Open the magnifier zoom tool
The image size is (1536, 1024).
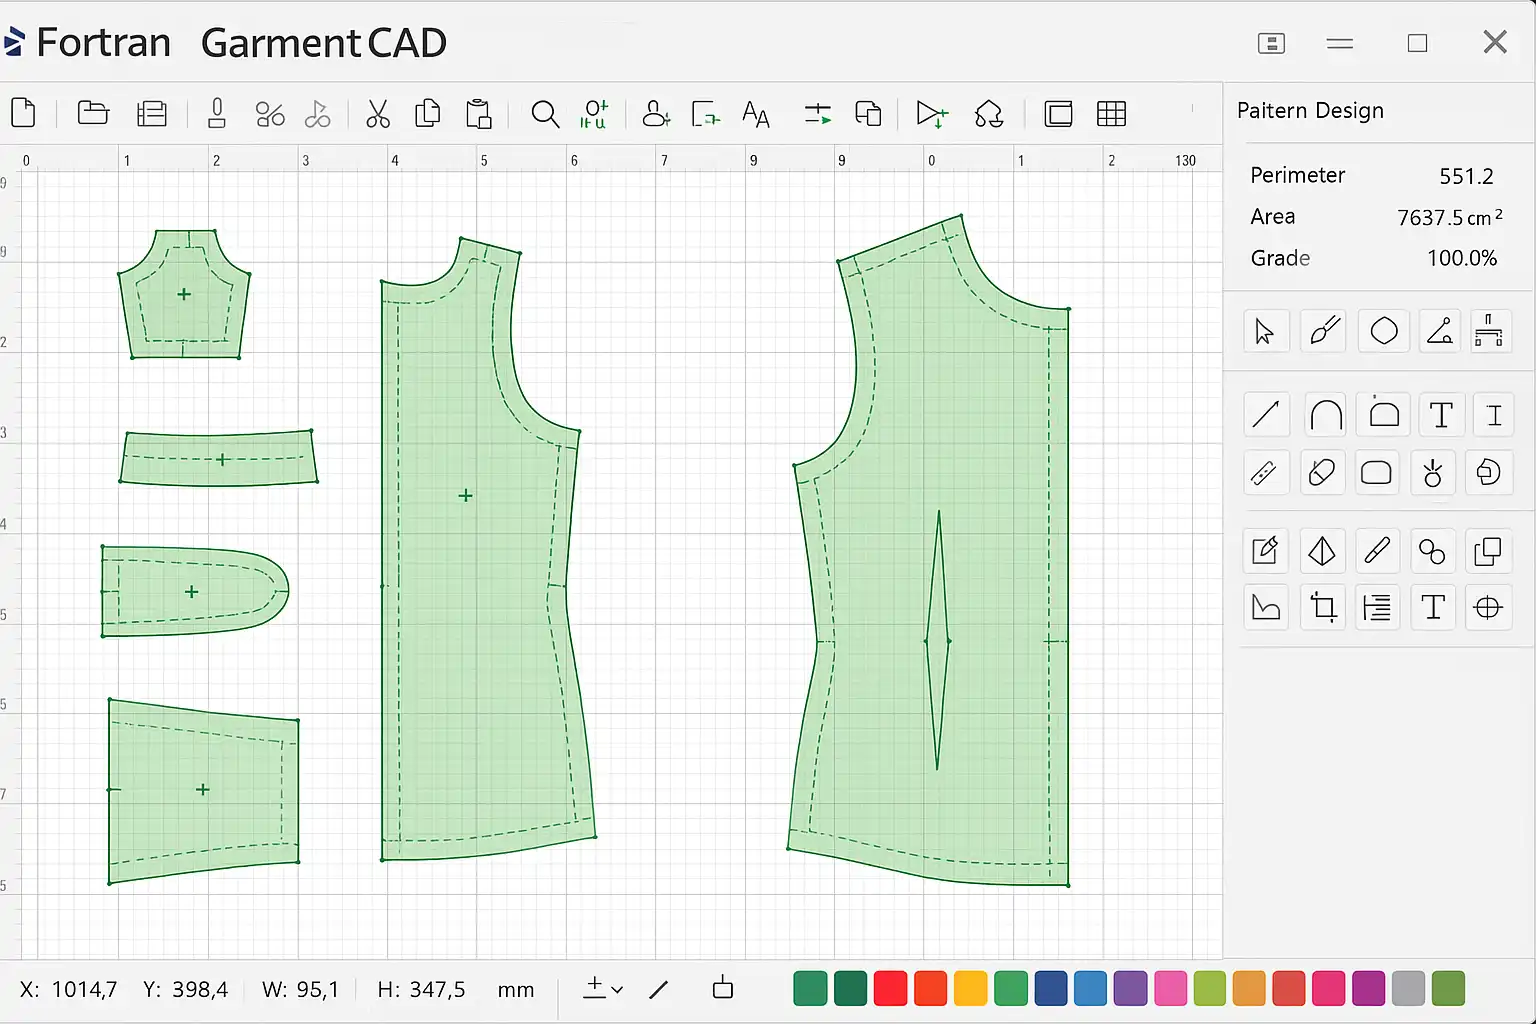[545, 114]
